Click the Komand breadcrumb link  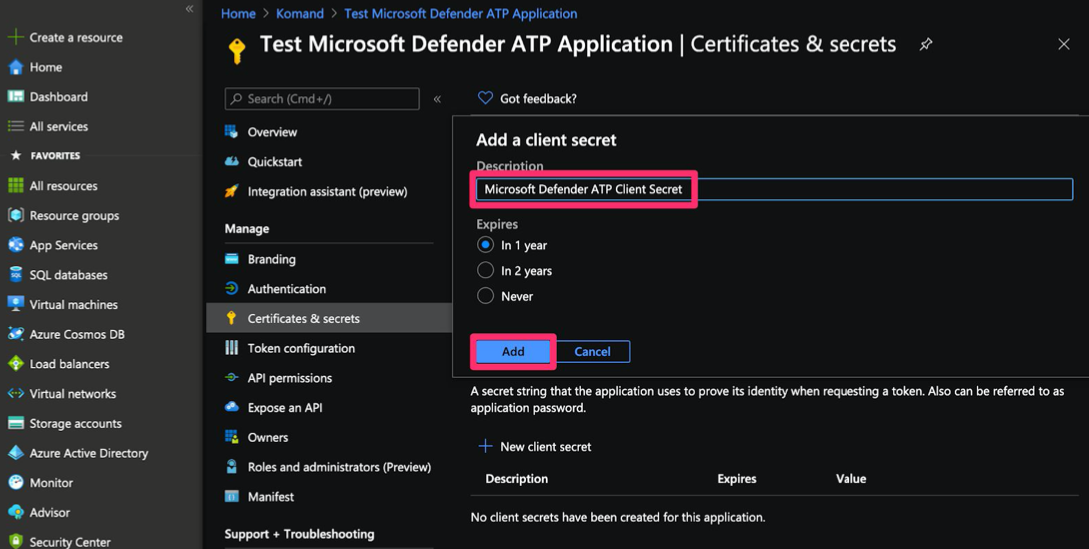(x=300, y=13)
